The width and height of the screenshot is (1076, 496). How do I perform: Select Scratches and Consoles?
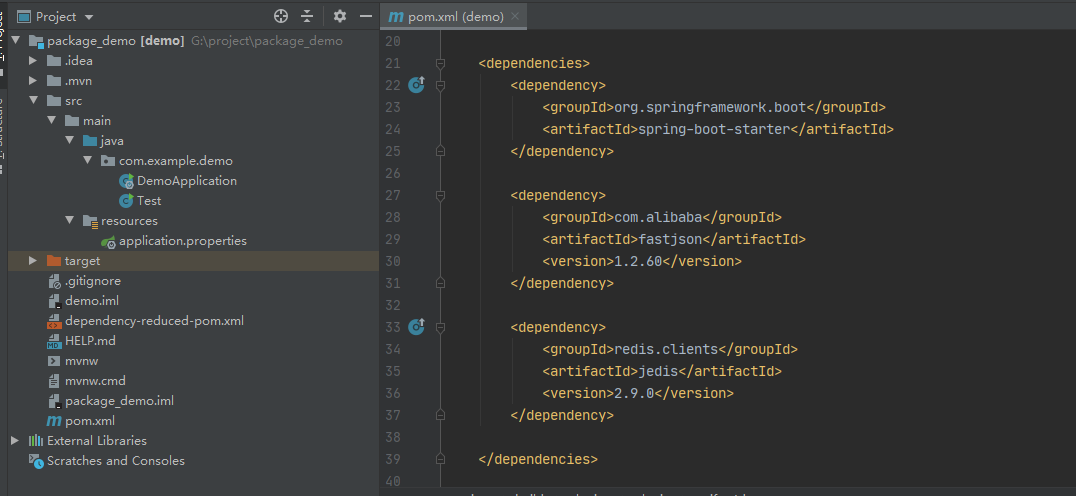[x=115, y=461]
